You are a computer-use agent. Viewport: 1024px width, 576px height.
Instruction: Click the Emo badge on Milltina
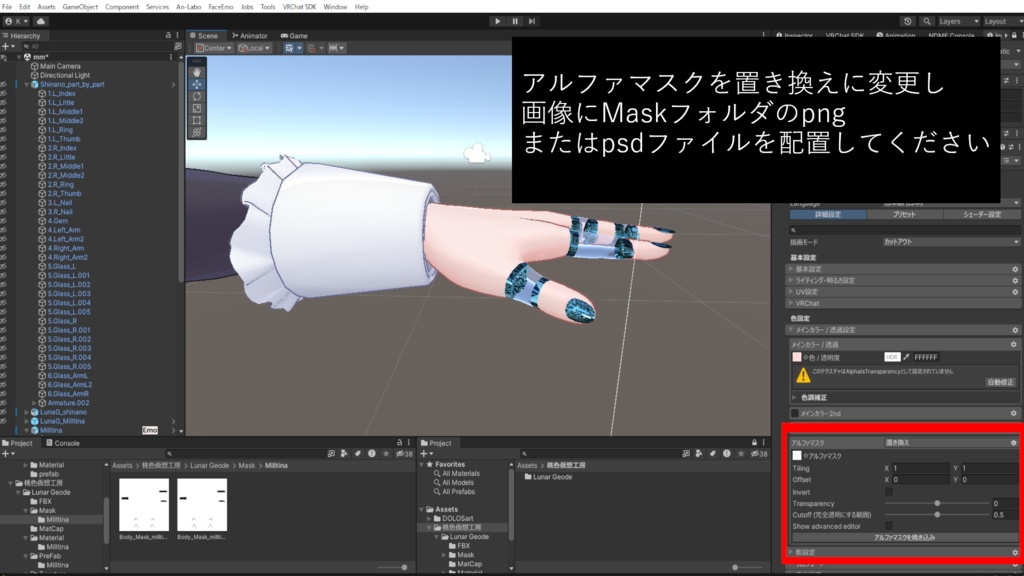[x=150, y=430]
